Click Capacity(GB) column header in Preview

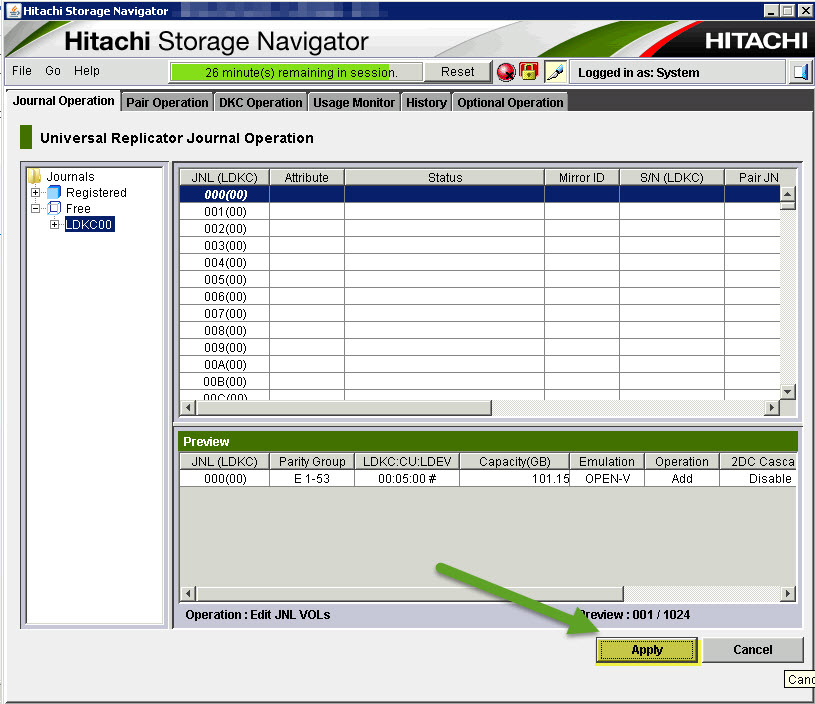tap(515, 462)
